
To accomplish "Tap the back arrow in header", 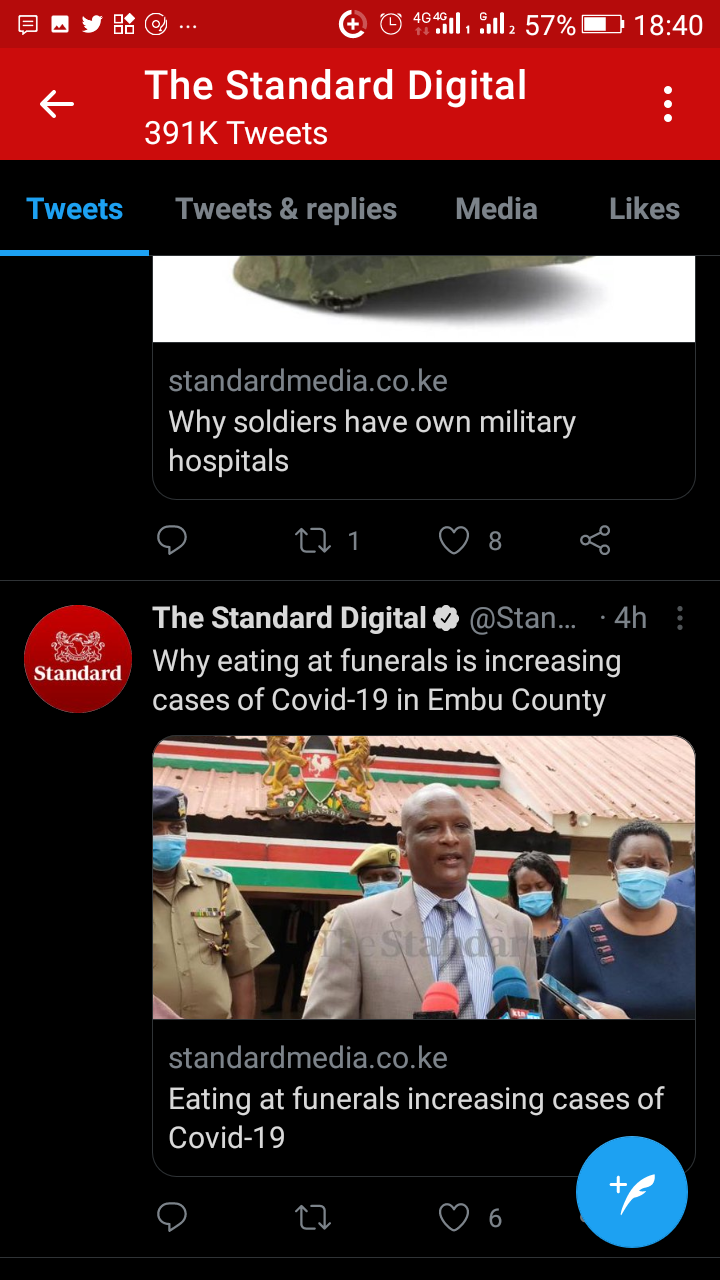I will (57, 104).
